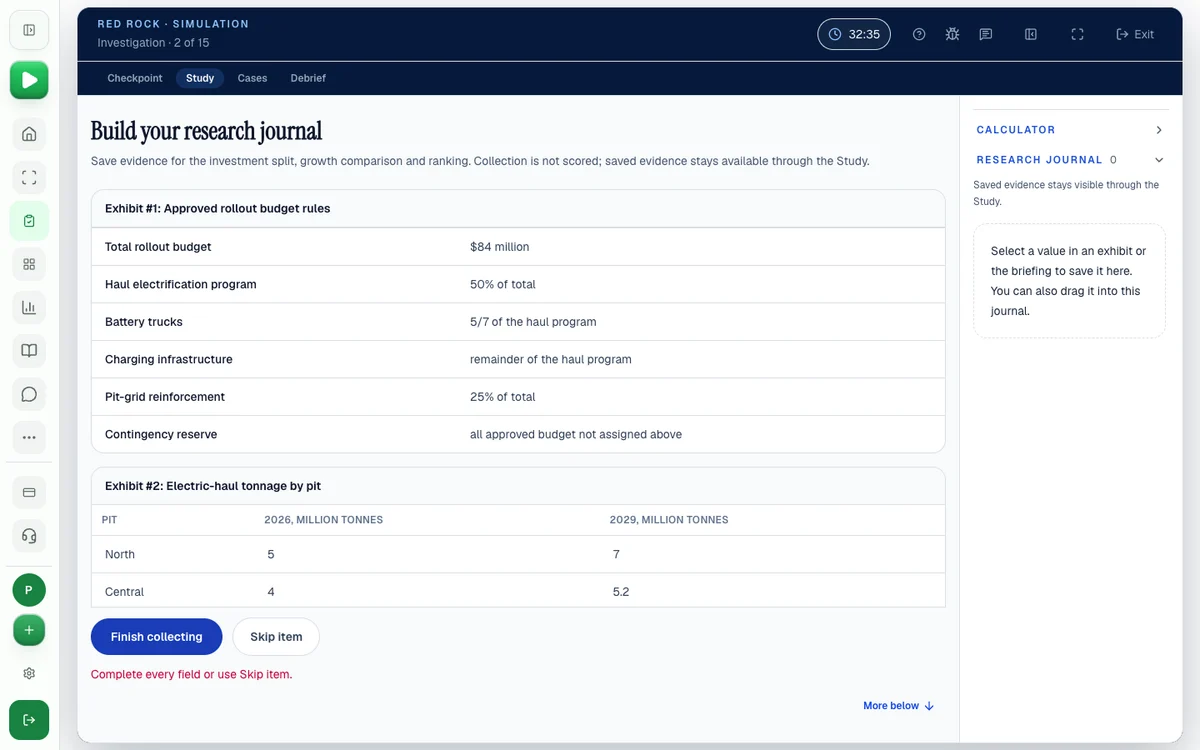1200x750 pixels.
Task: Expand the Calculator panel
Action: [x=1069, y=130]
